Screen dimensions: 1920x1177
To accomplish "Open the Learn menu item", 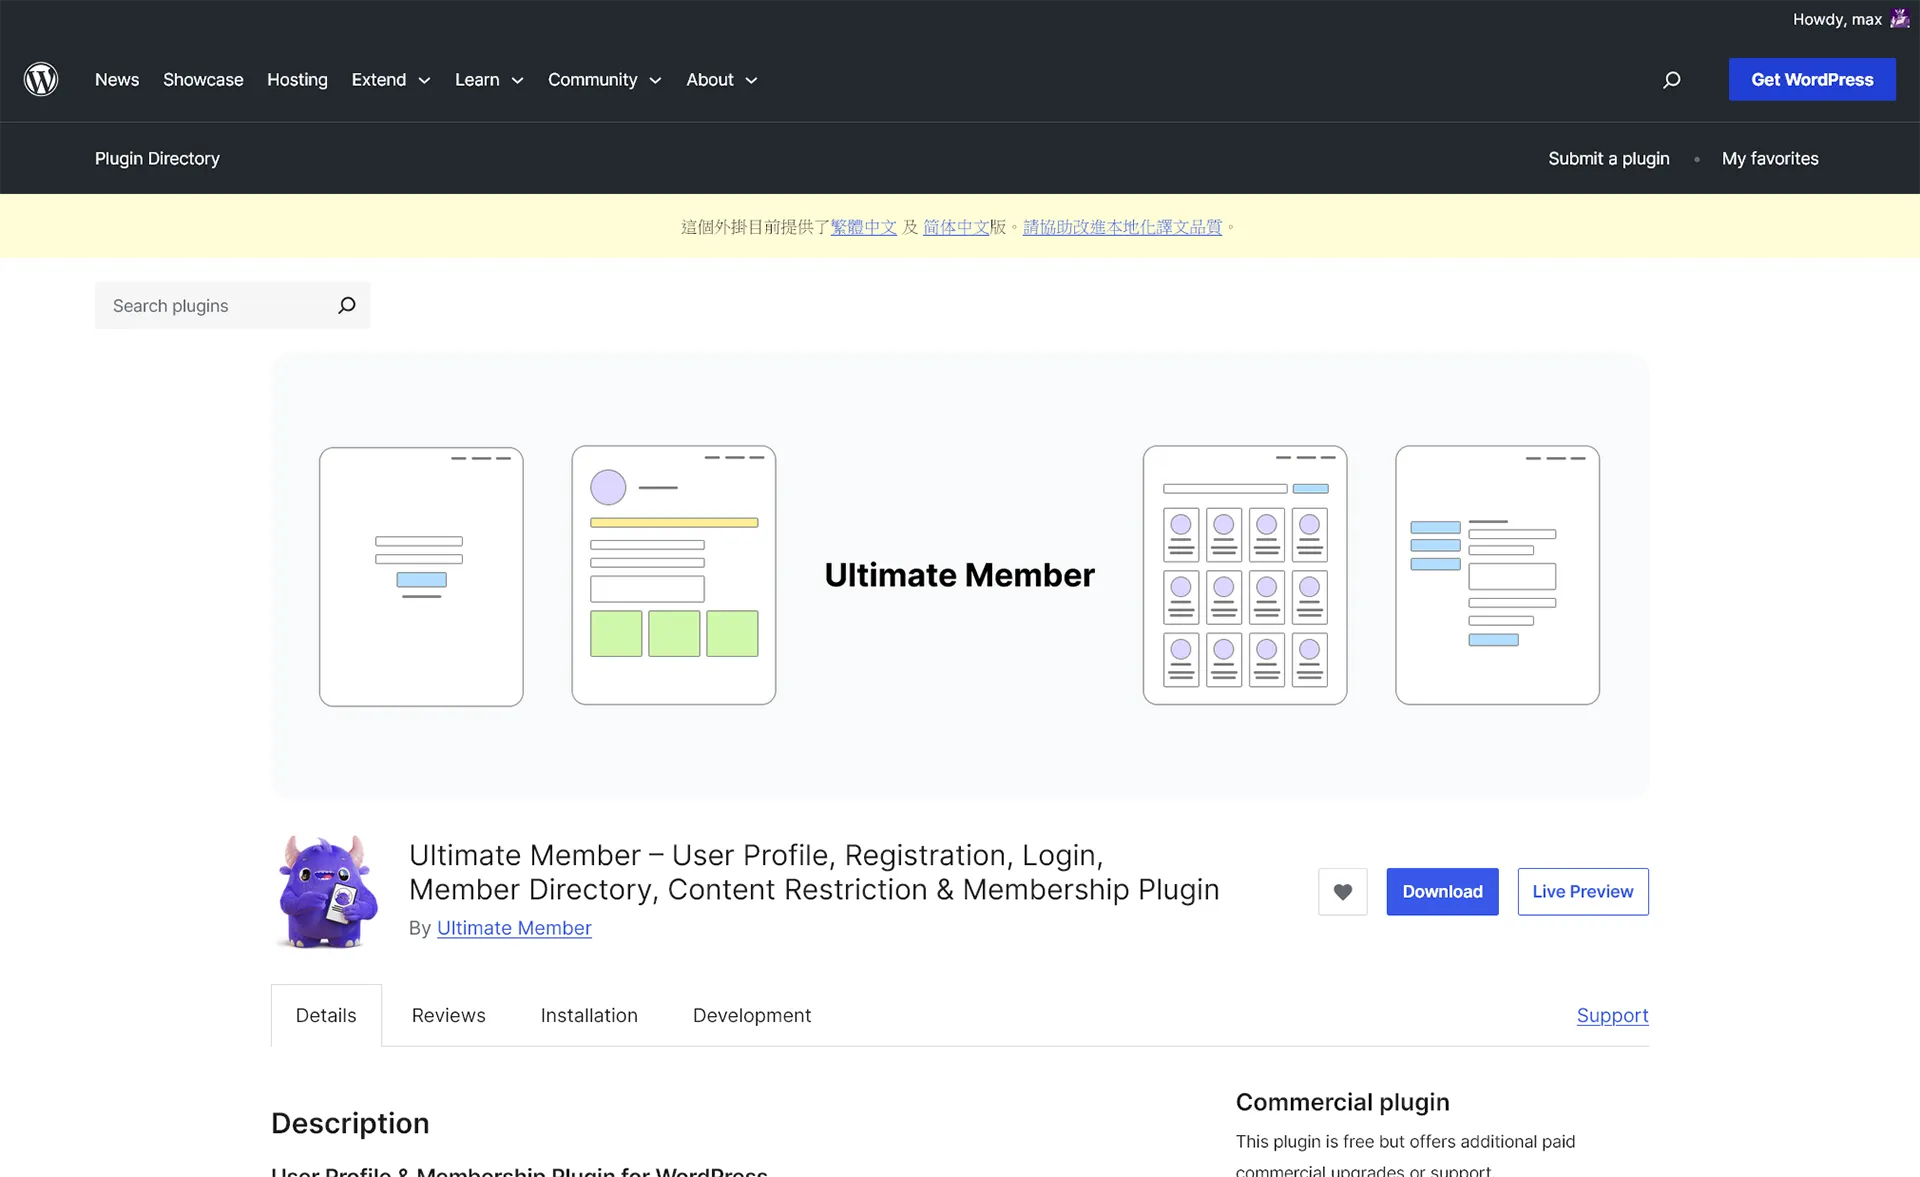I will click(477, 79).
